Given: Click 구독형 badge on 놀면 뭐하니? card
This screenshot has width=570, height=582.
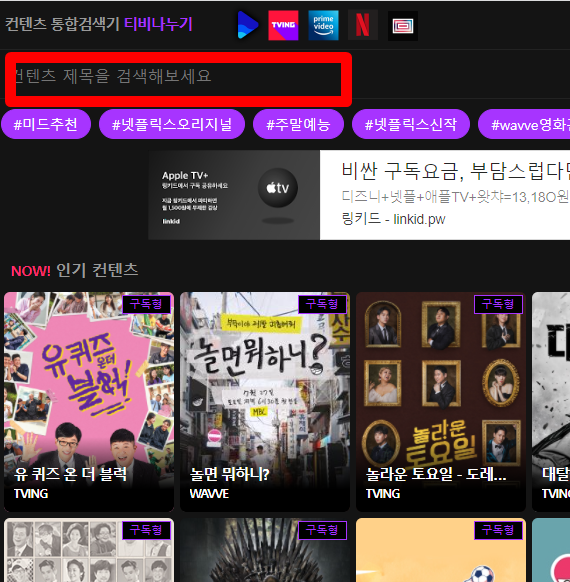Looking at the screenshot, I should pos(322,304).
